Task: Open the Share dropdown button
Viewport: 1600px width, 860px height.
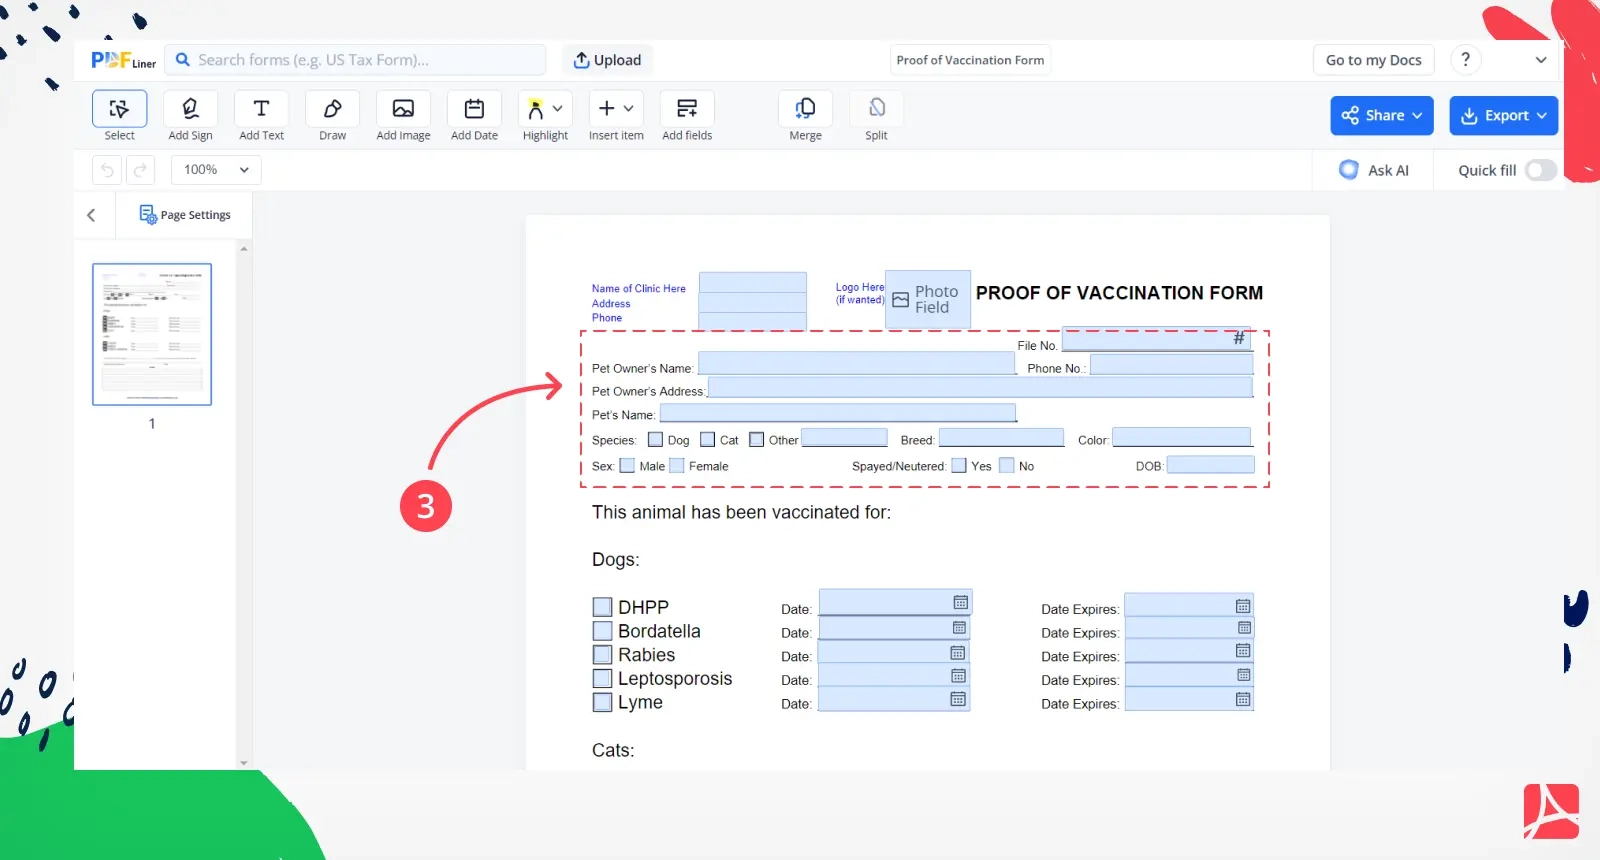Action: click(1382, 115)
